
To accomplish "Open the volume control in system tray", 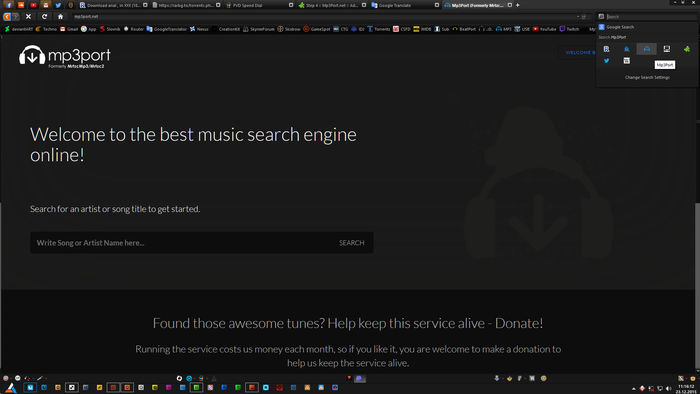I will tap(668, 389).
